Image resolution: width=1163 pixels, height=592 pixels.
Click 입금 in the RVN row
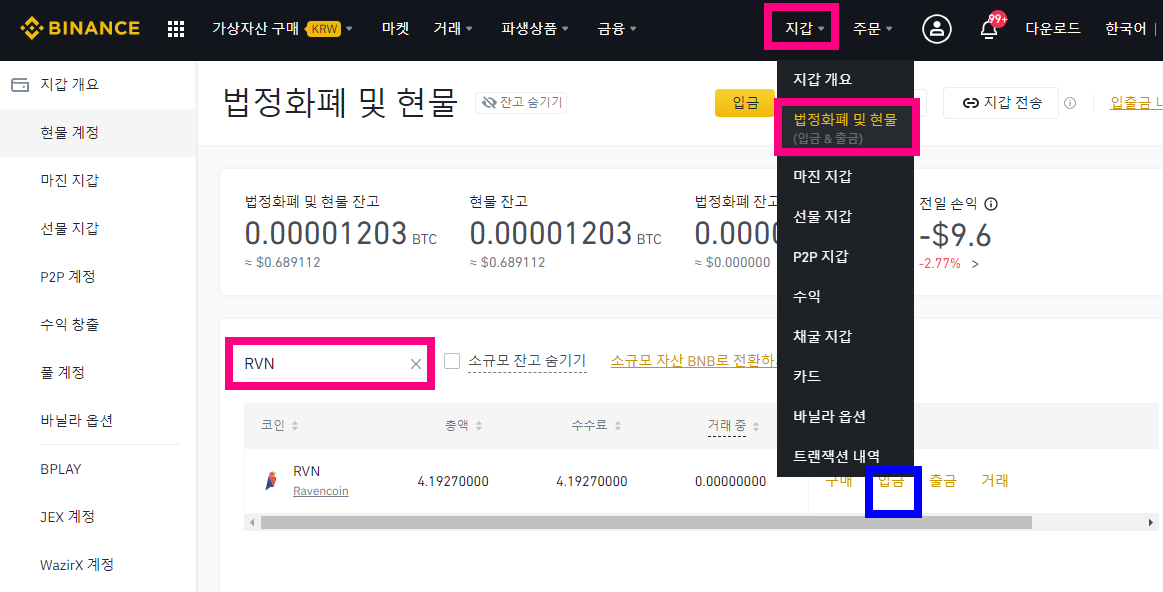tap(891, 481)
